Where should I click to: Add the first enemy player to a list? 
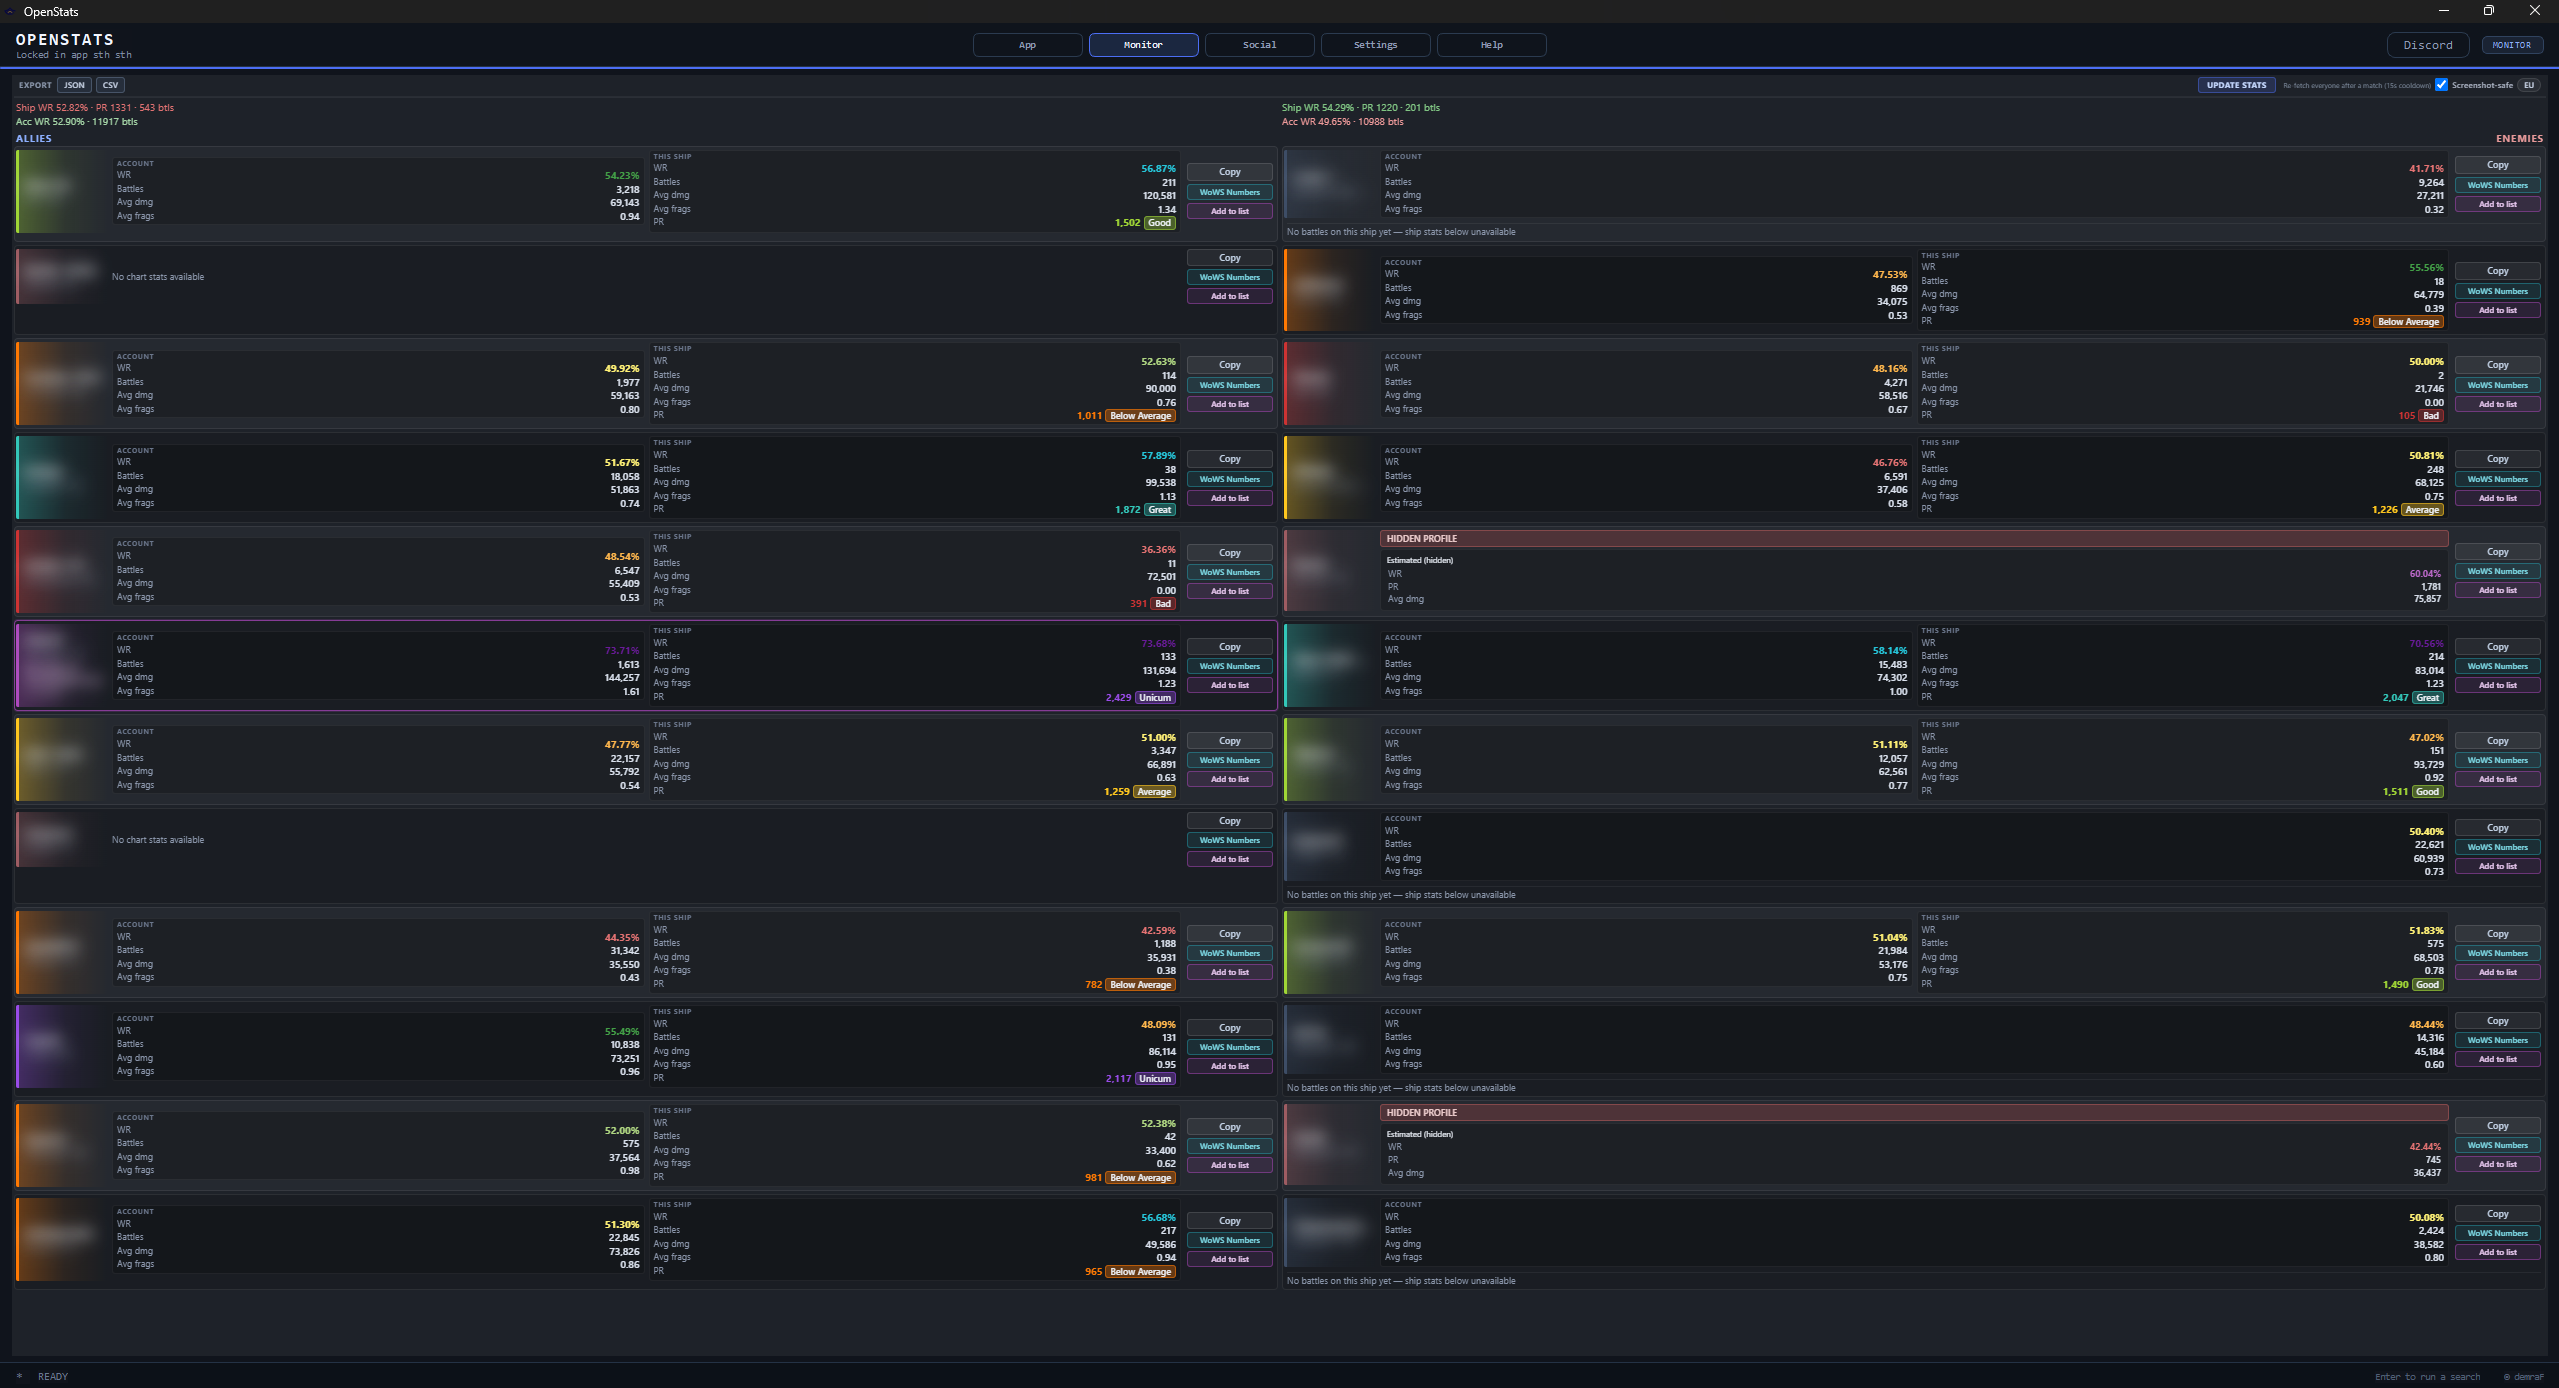(2496, 203)
